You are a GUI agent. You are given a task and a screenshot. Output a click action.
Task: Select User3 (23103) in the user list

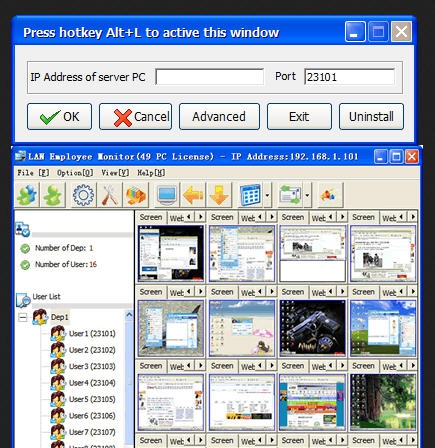92,366
